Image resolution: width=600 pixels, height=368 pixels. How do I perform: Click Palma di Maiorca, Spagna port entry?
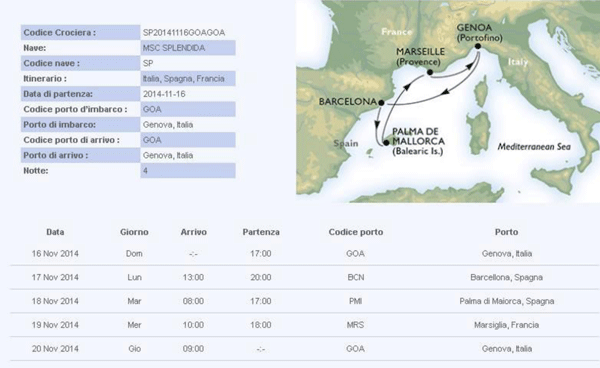pos(507,301)
